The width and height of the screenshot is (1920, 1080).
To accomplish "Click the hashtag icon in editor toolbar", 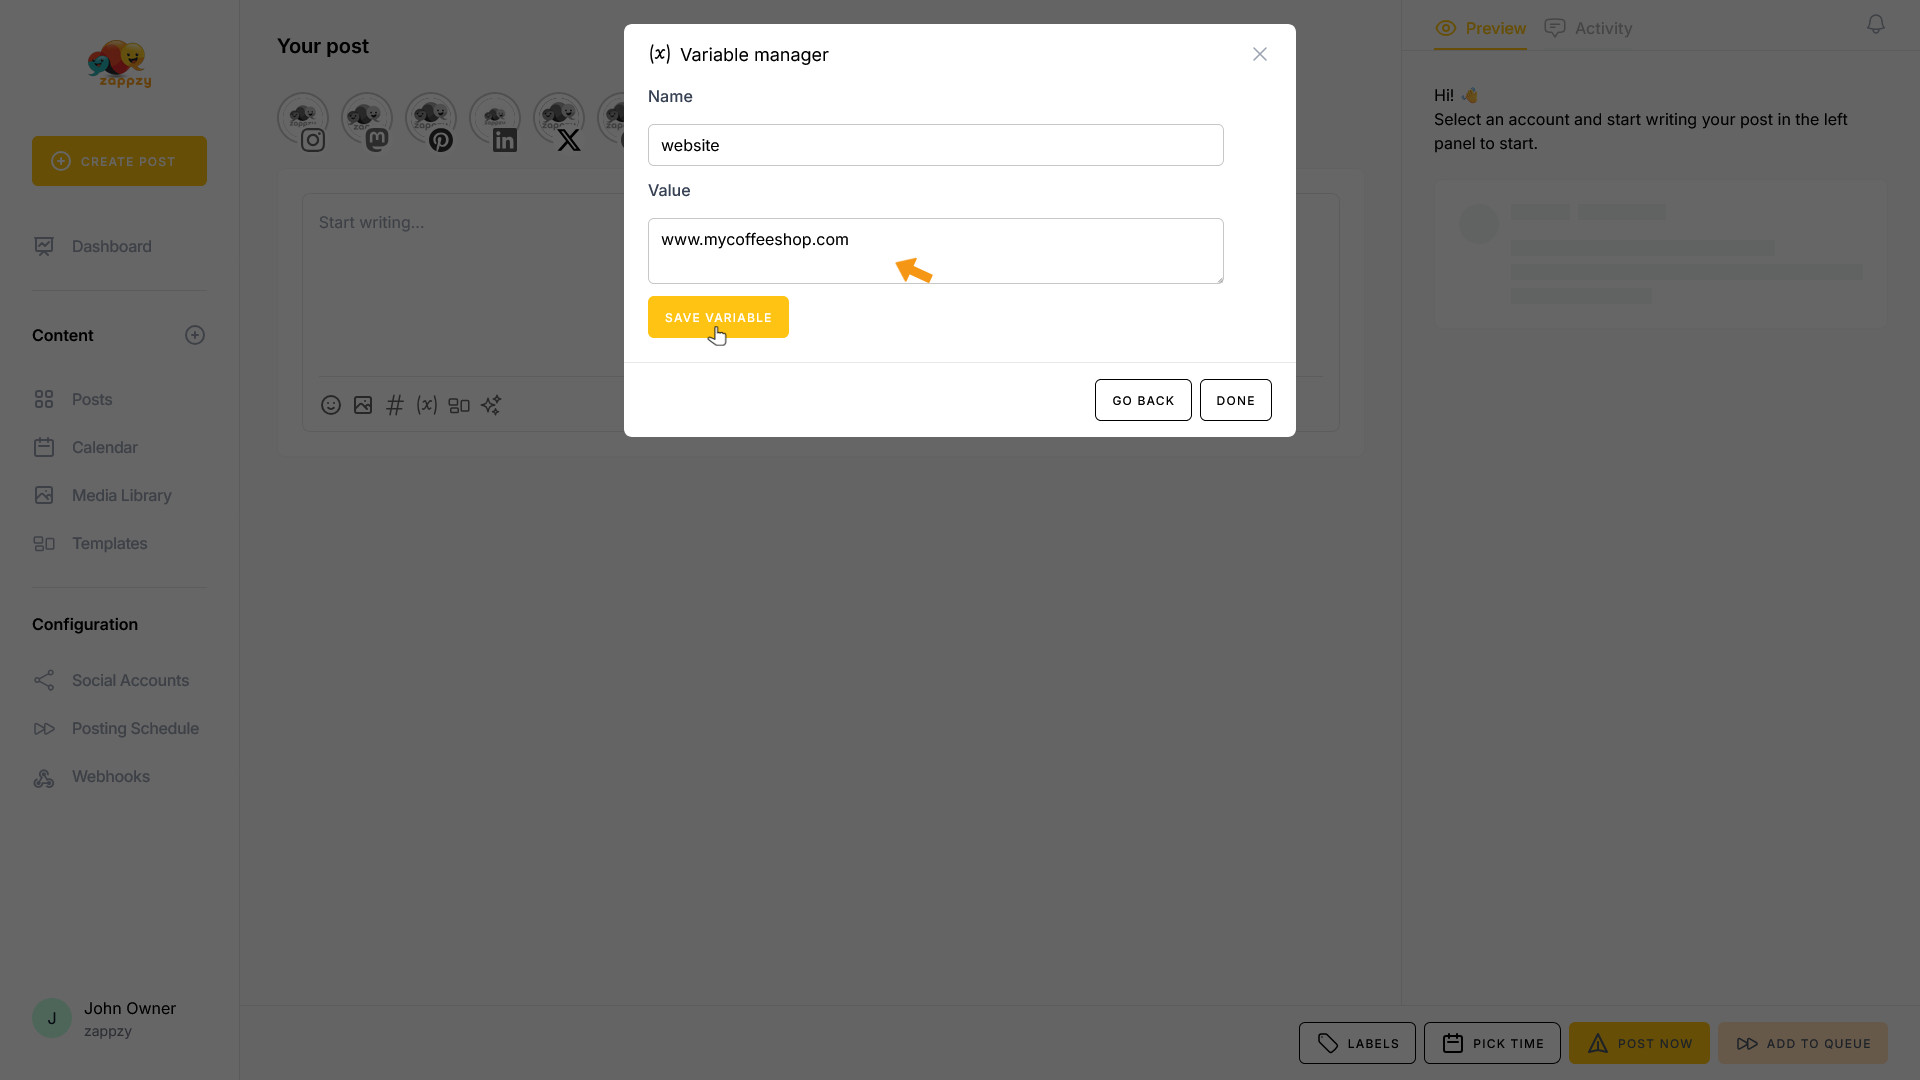I will point(395,405).
